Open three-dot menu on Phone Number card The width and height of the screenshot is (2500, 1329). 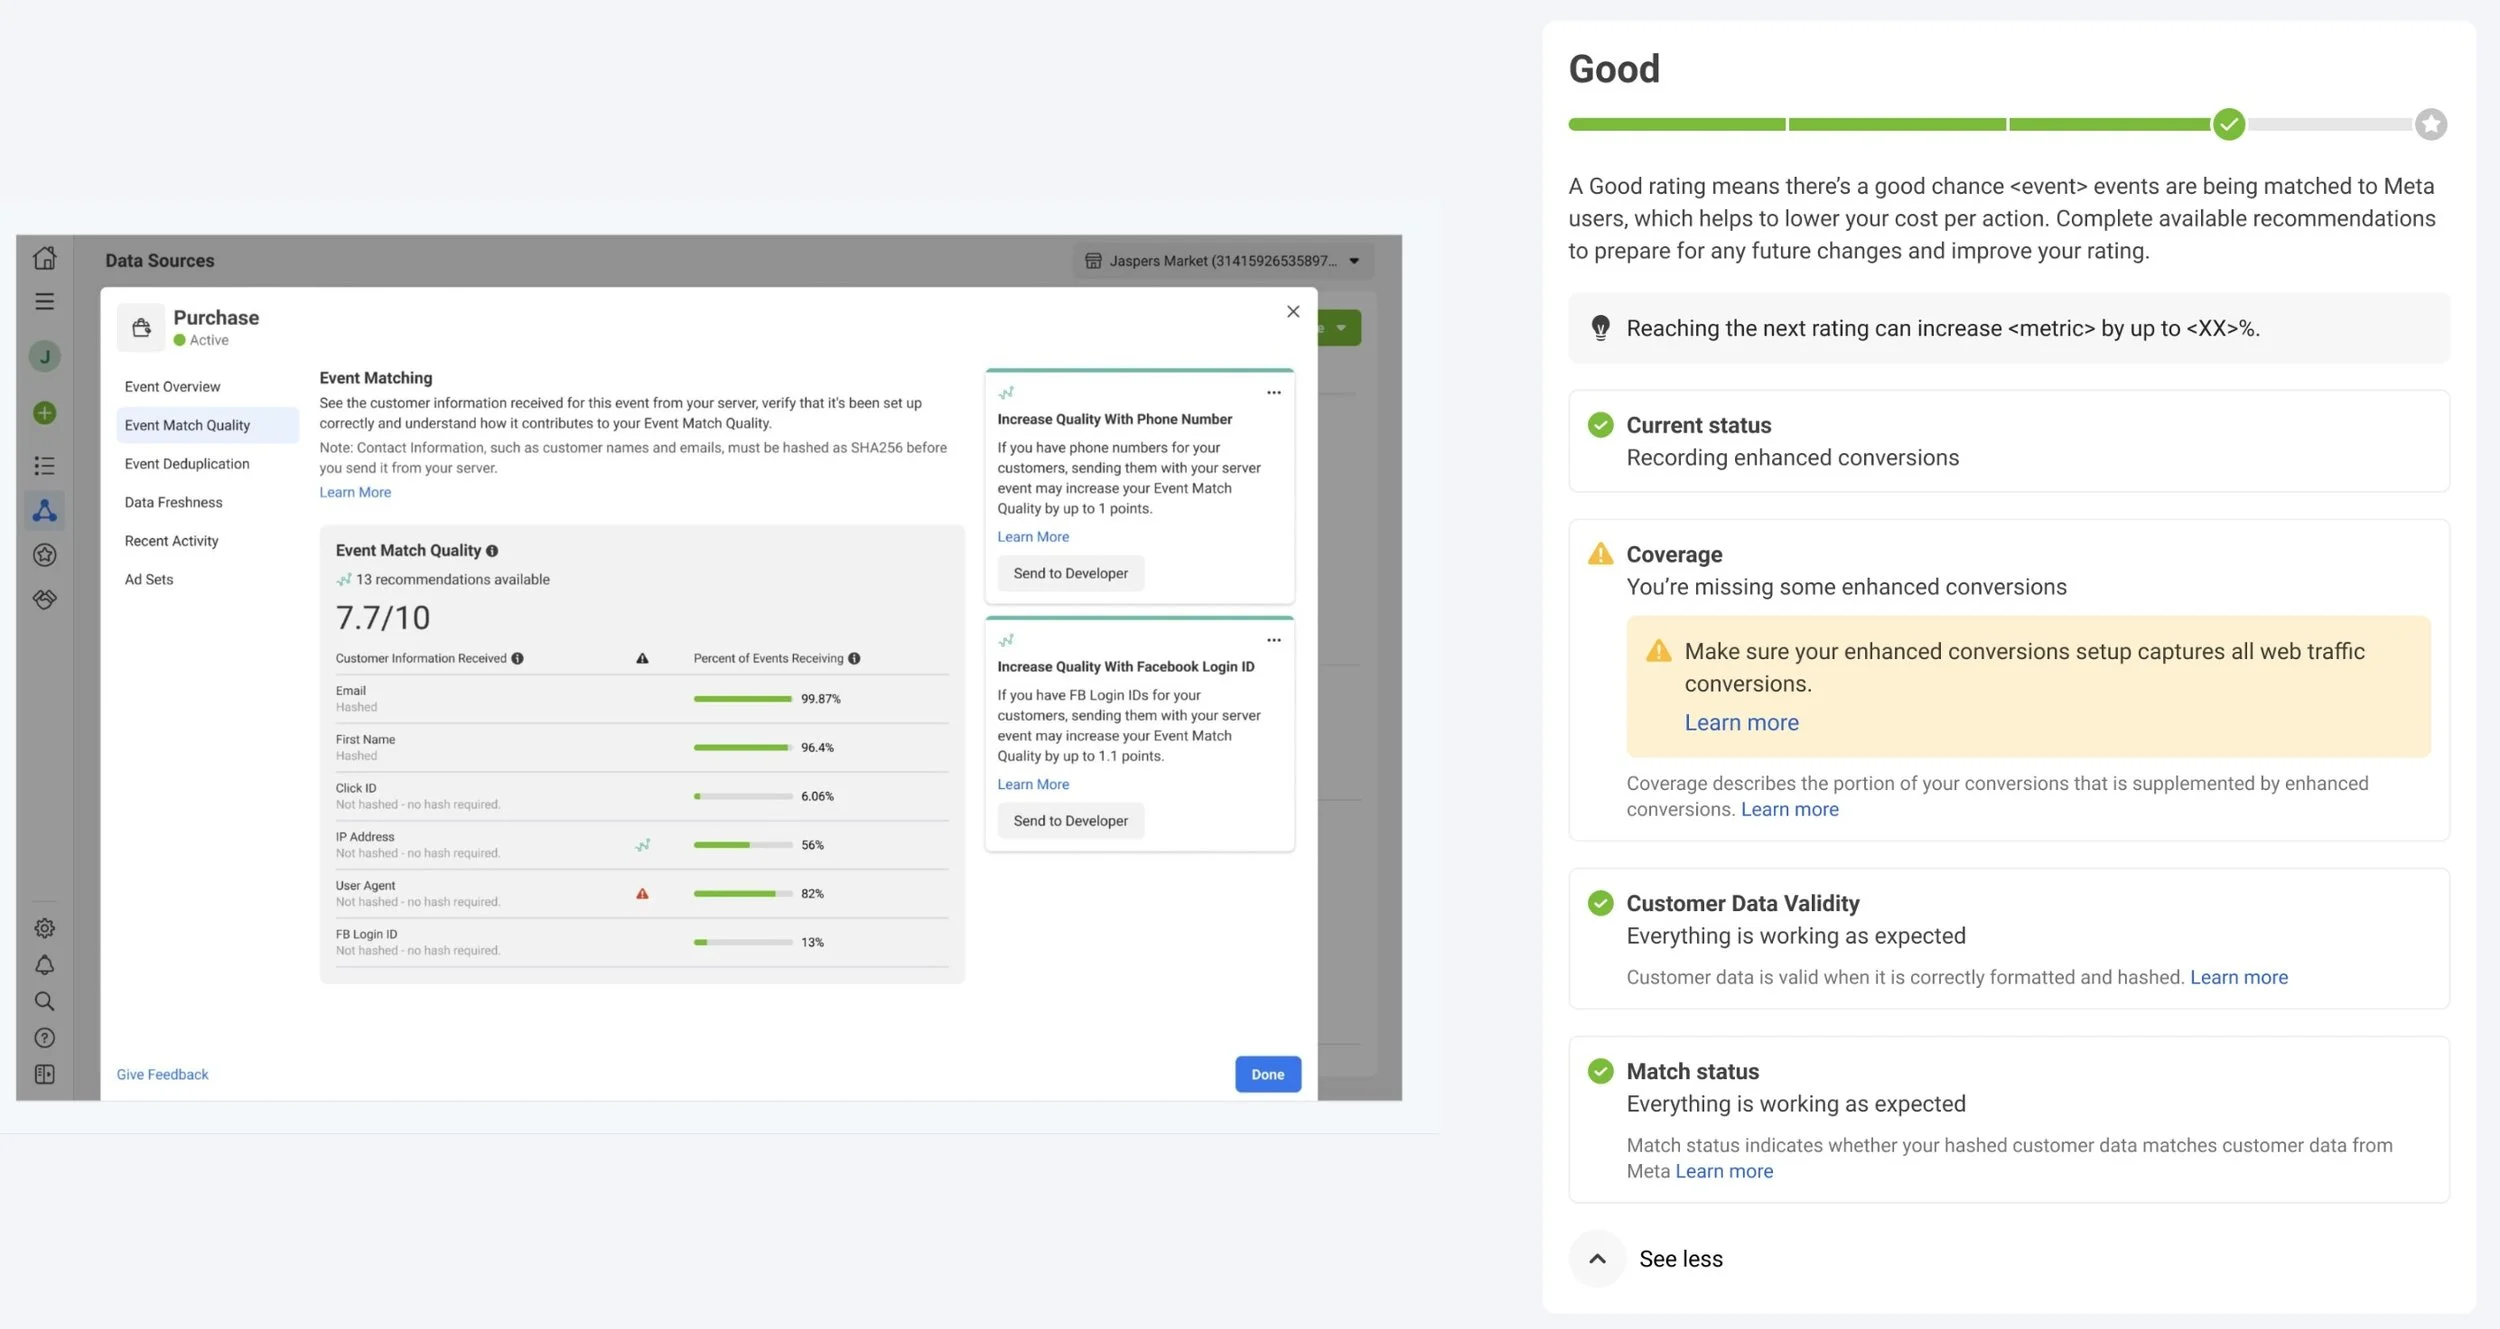(1273, 393)
